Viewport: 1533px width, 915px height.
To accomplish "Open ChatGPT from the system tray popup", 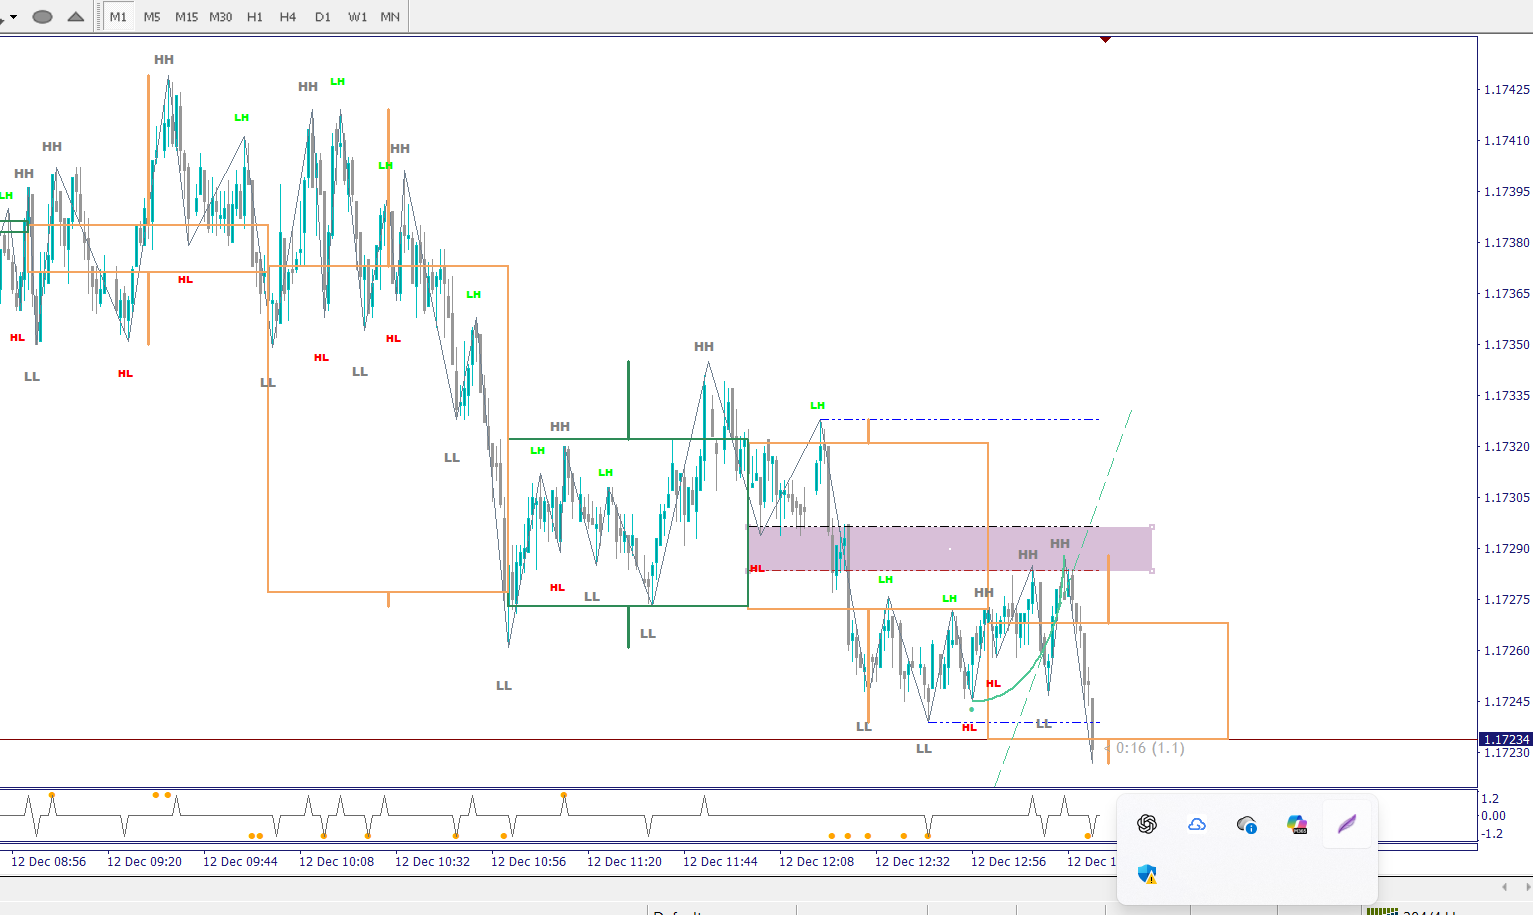I will click(1147, 824).
